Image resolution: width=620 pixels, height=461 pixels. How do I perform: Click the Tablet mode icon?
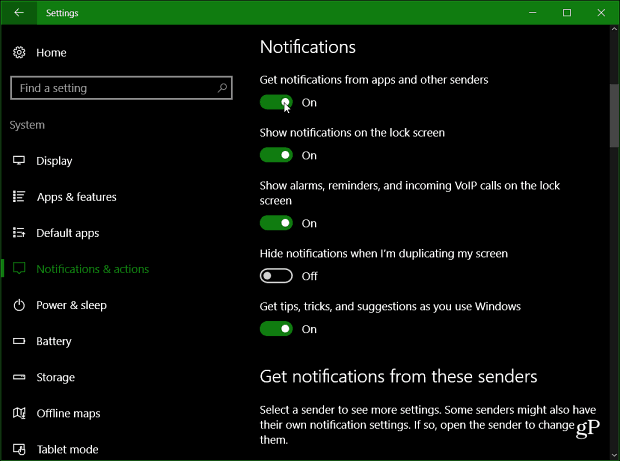pyautogui.click(x=19, y=449)
